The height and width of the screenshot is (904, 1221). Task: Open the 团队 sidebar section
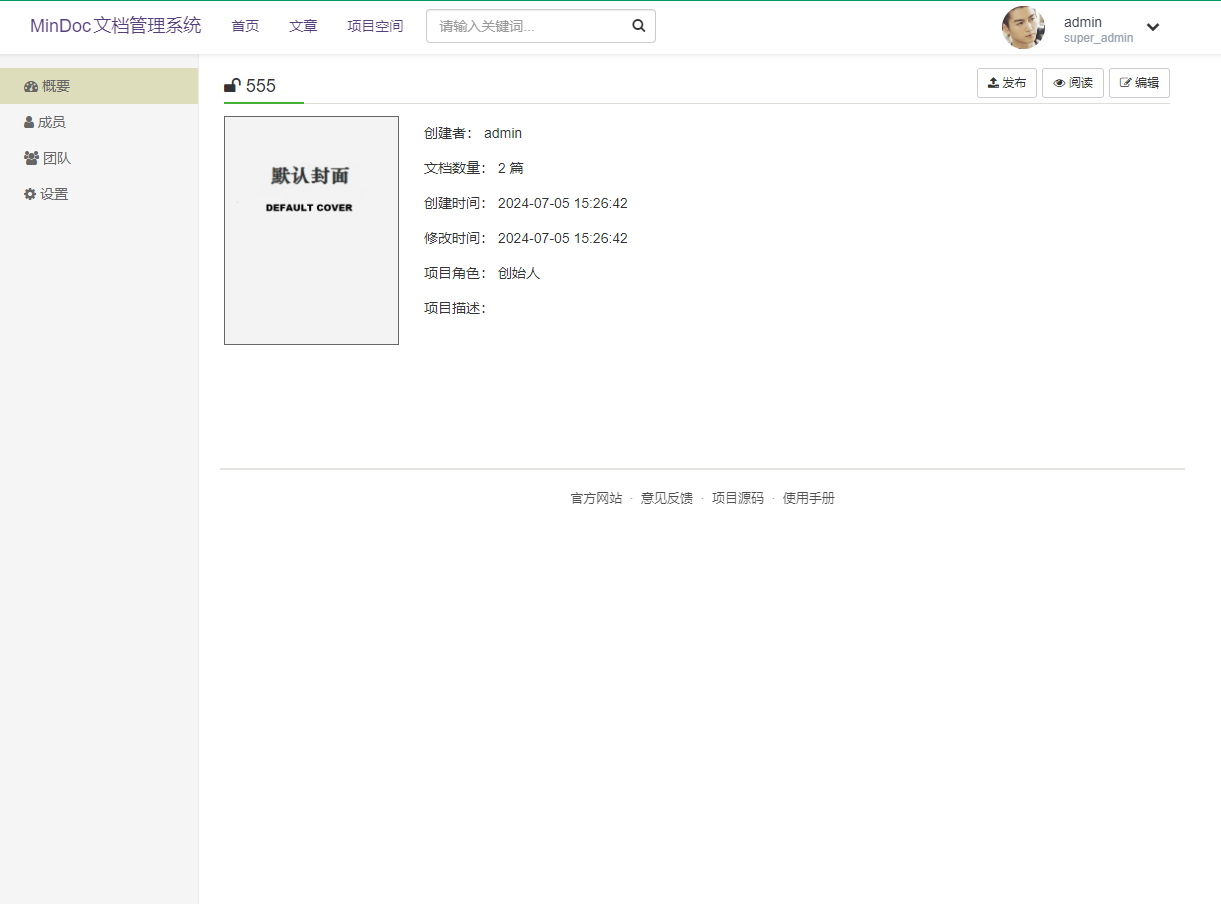pos(99,158)
